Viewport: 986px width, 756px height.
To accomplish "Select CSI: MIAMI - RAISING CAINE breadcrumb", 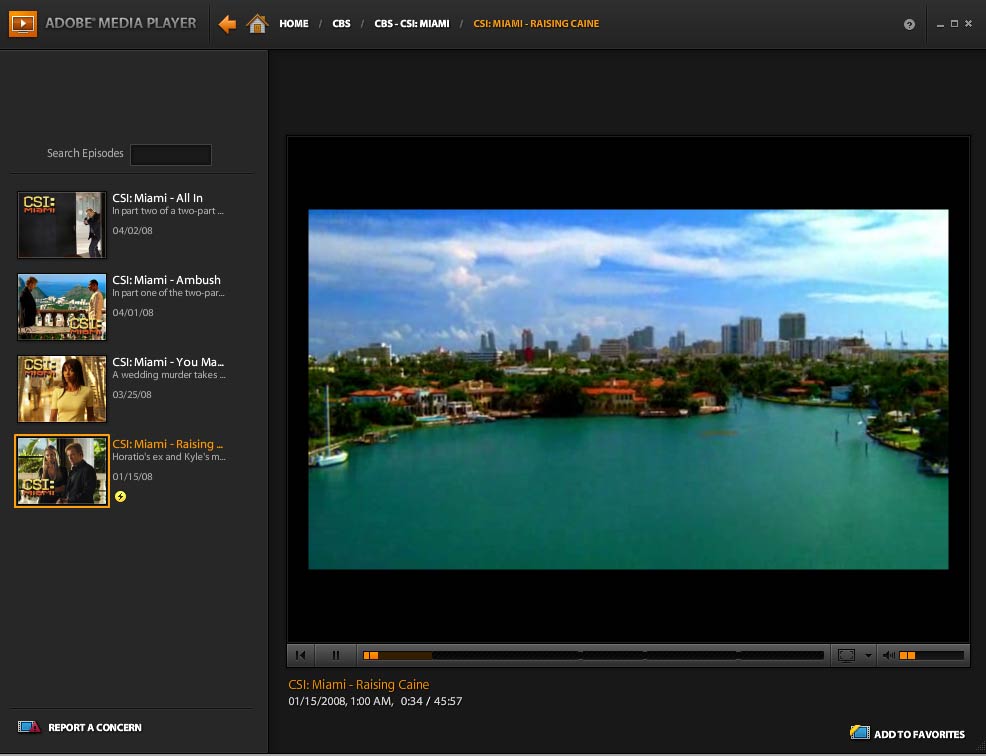I will (x=536, y=24).
